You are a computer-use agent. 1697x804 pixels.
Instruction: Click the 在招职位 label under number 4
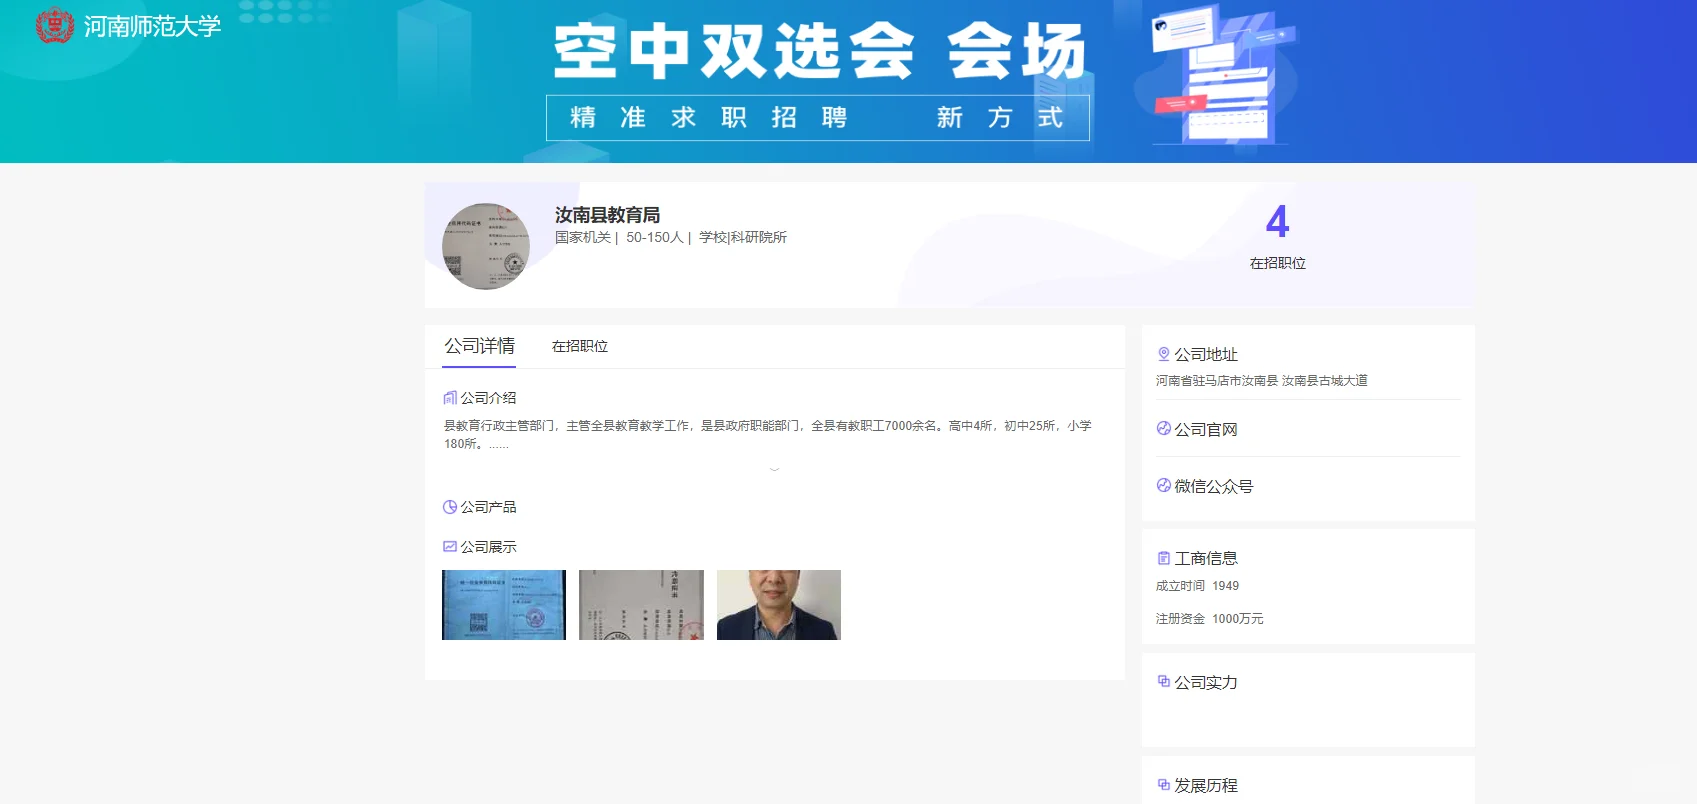(1278, 263)
